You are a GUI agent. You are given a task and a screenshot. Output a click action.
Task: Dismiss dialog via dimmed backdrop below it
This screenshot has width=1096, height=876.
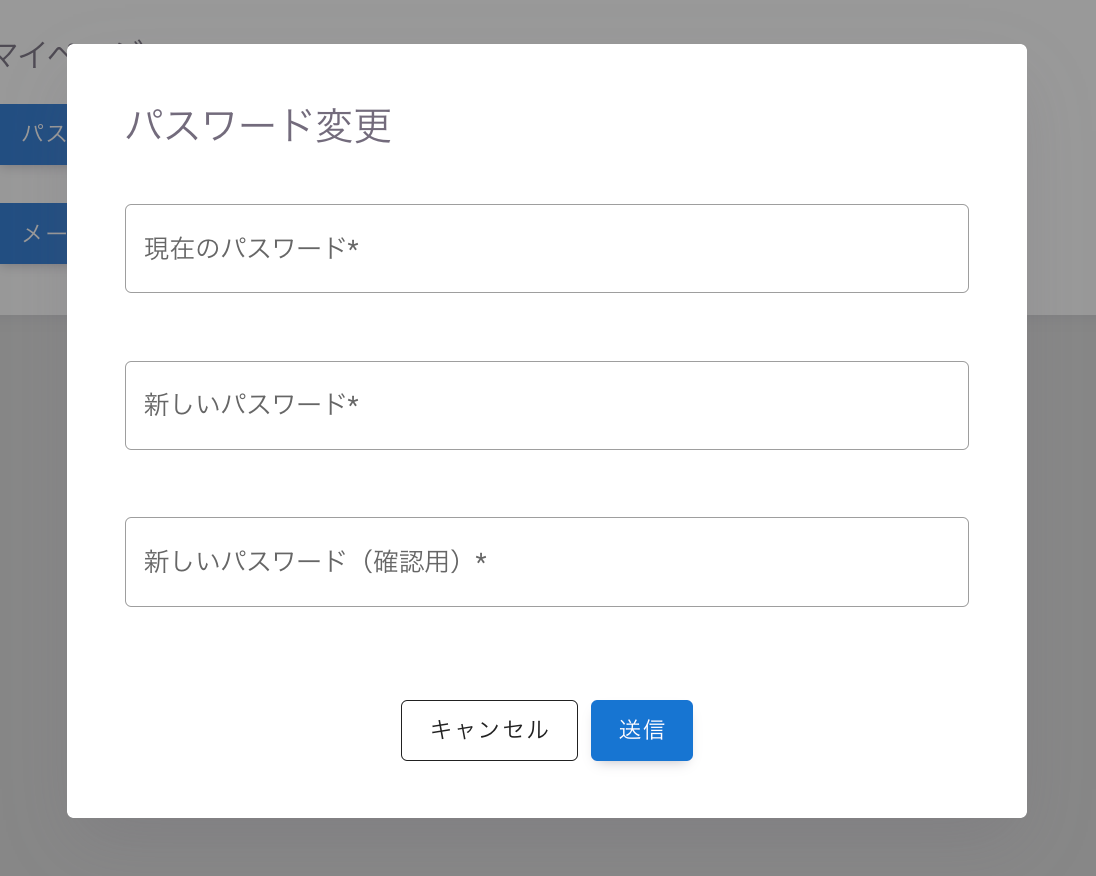point(548,848)
